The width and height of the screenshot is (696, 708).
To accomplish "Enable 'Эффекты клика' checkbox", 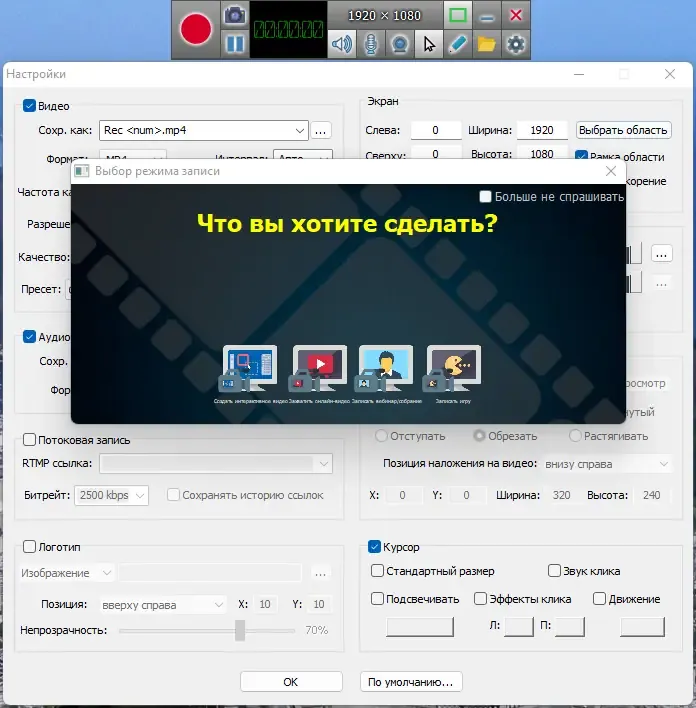I will coord(480,599).
